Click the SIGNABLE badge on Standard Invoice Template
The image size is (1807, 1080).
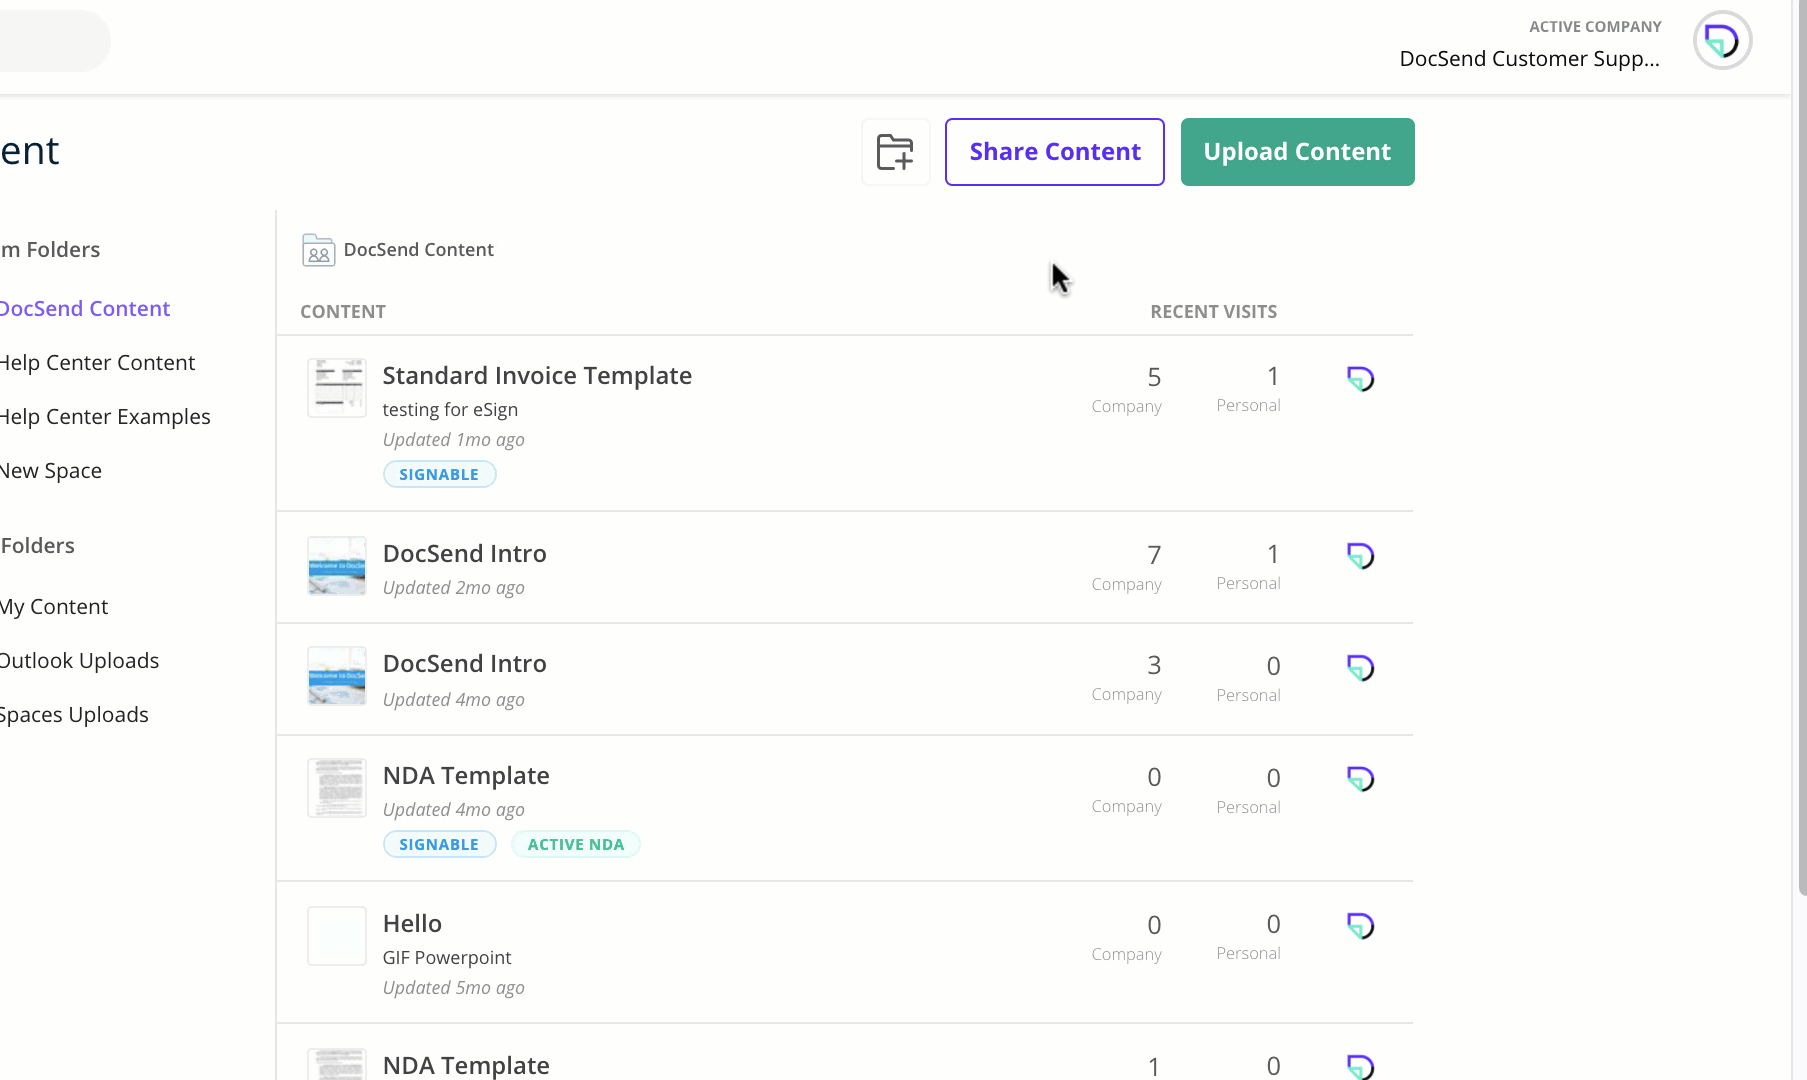pyautogui.click(x=439, y=475)
